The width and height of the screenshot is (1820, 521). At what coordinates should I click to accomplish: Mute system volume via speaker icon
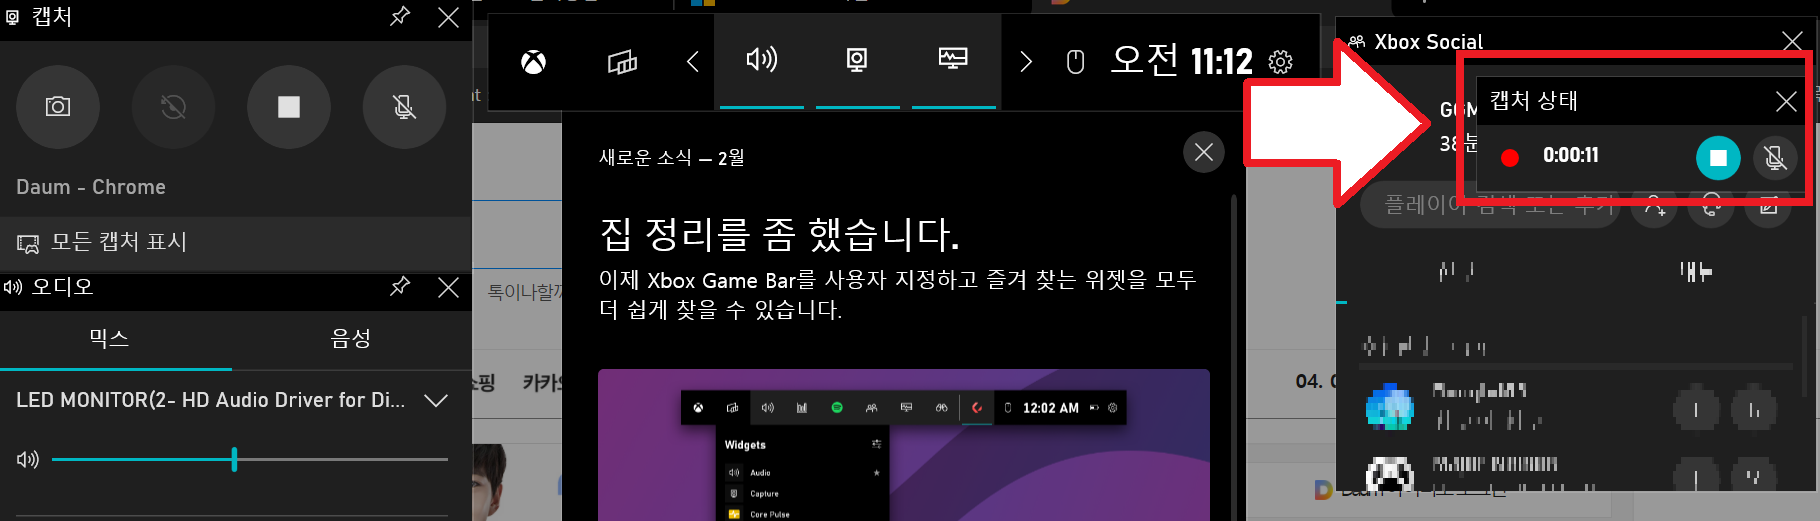27,459
